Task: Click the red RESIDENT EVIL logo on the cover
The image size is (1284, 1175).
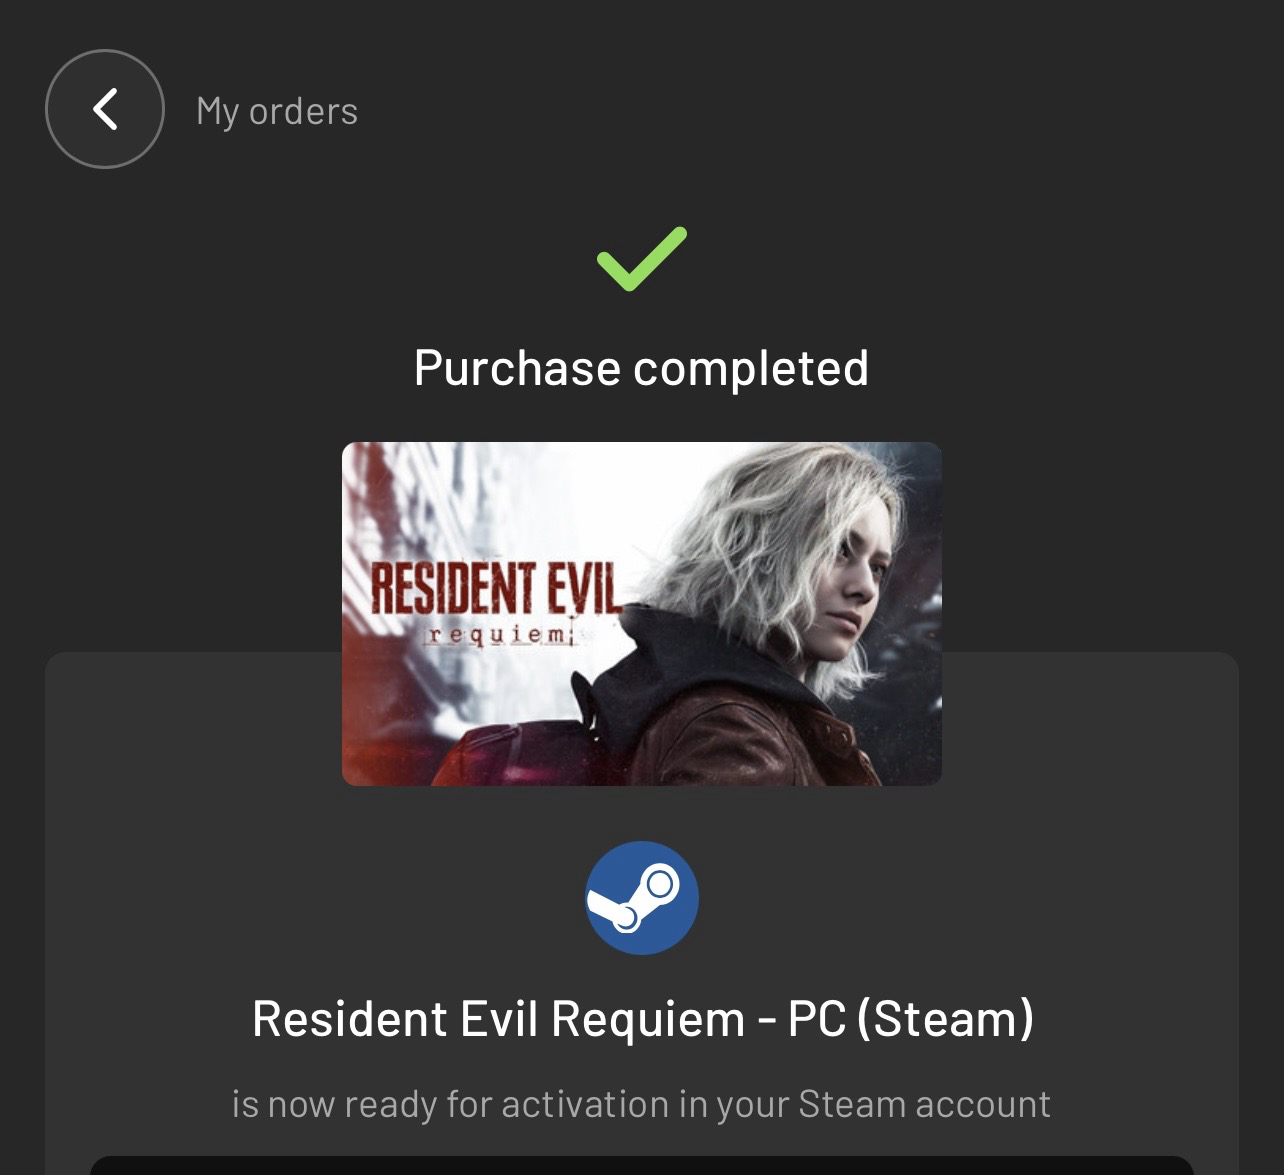Action: pyautogui.click(x=496, y=589)
